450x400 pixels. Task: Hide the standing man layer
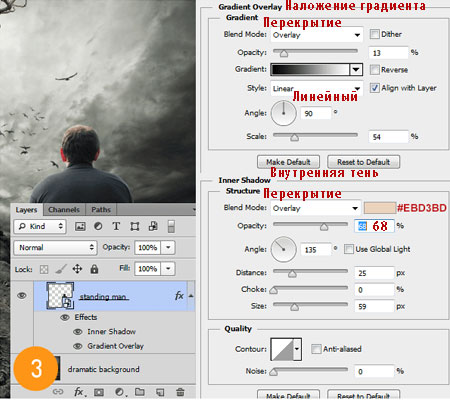point(22,295)
